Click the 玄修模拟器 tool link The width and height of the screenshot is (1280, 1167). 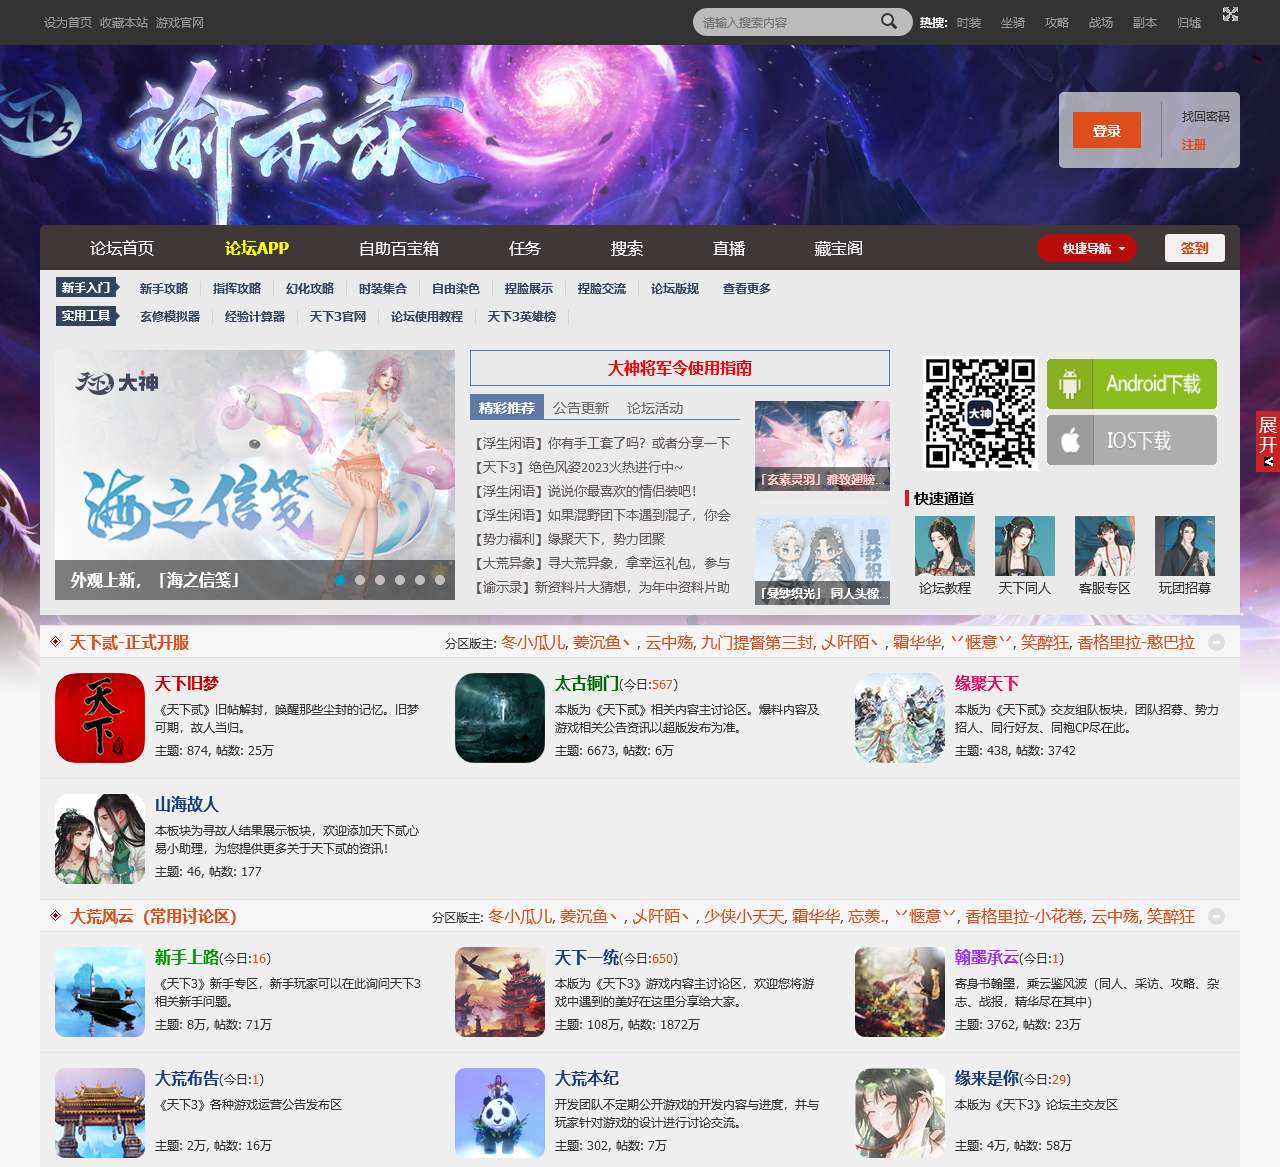[x=170, y=316]
